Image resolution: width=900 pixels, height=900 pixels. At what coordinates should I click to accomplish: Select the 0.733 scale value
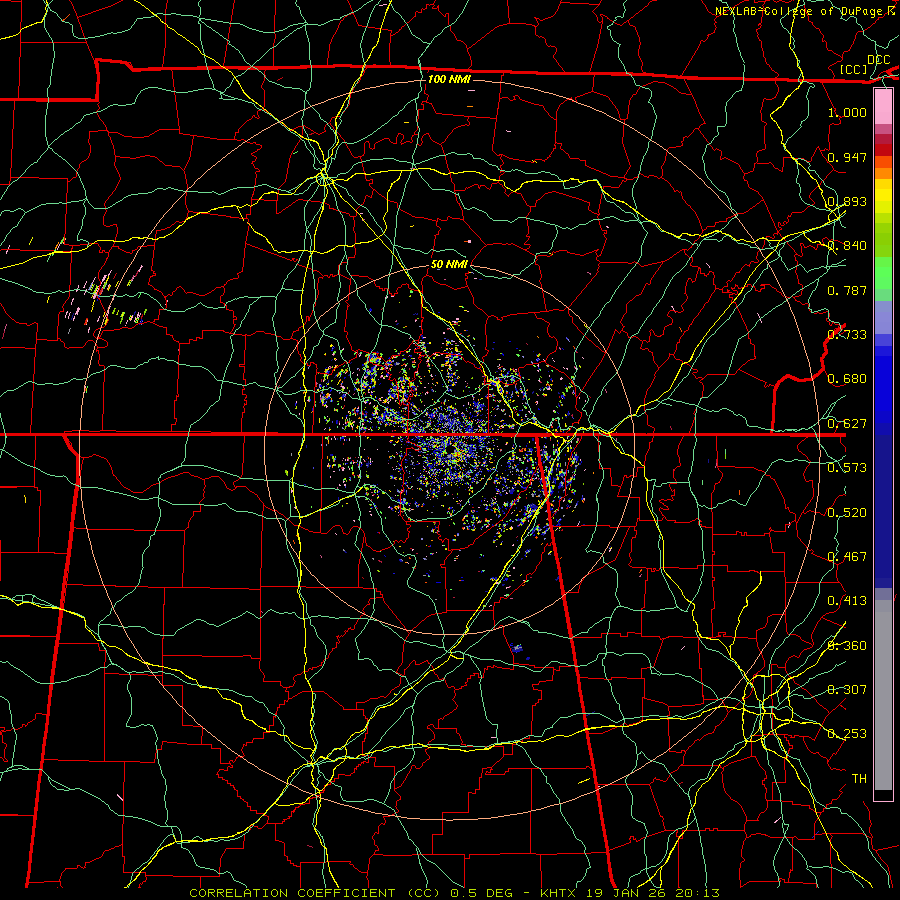[x=847, y=335]
